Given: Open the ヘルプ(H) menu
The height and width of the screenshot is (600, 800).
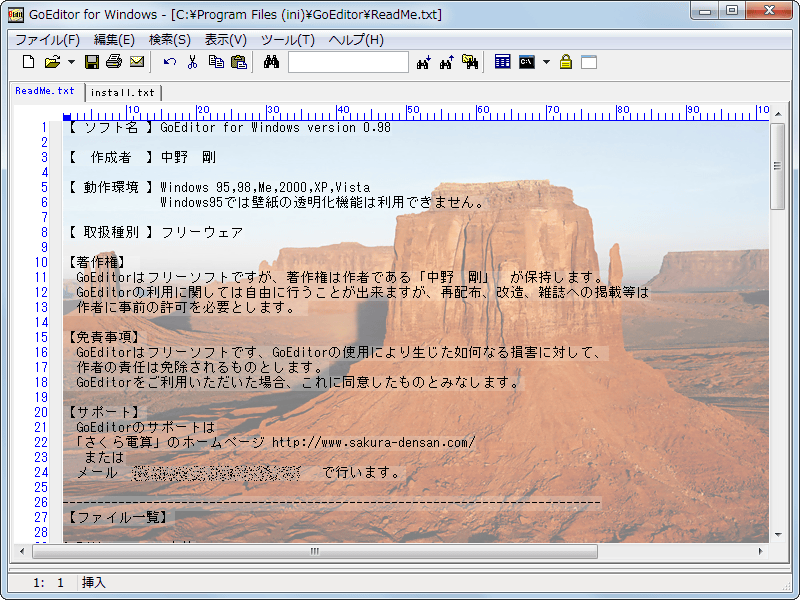Looking at the screenshot, I should (x=356, y=40).
